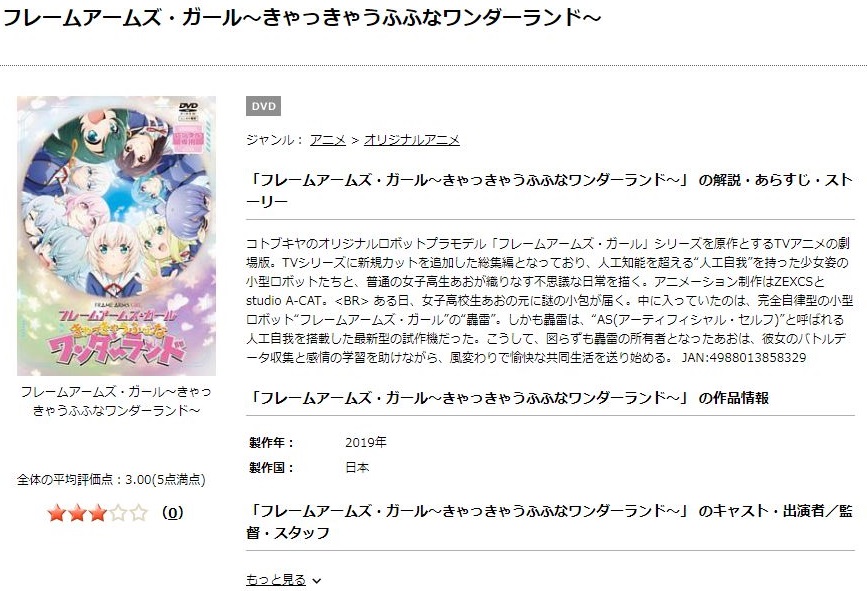The height and width of the screenshot is (591, 867).
Task: Click the fifth empty rating star
Action: click(x=138, y=513)
